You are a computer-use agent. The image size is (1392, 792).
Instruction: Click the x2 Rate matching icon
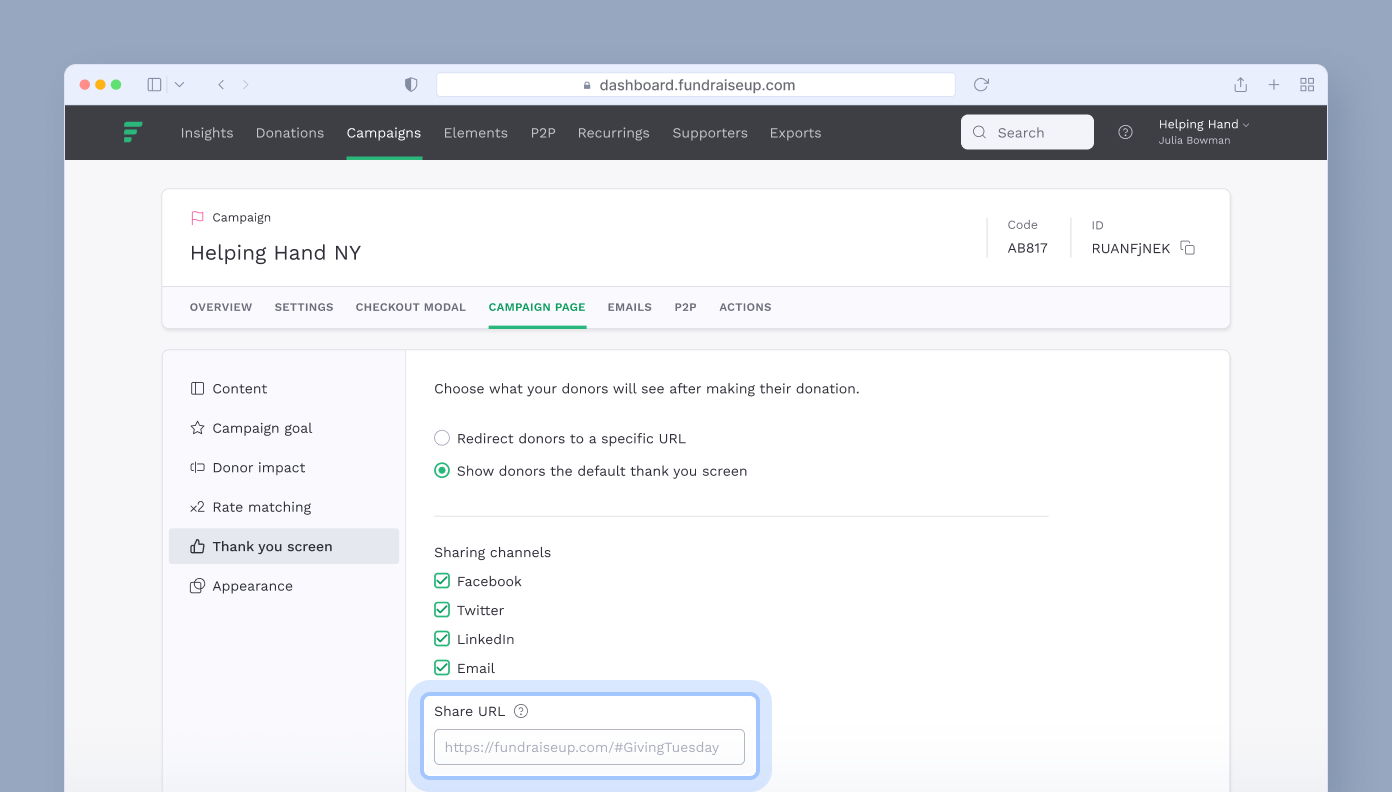(x=197, y=507)
